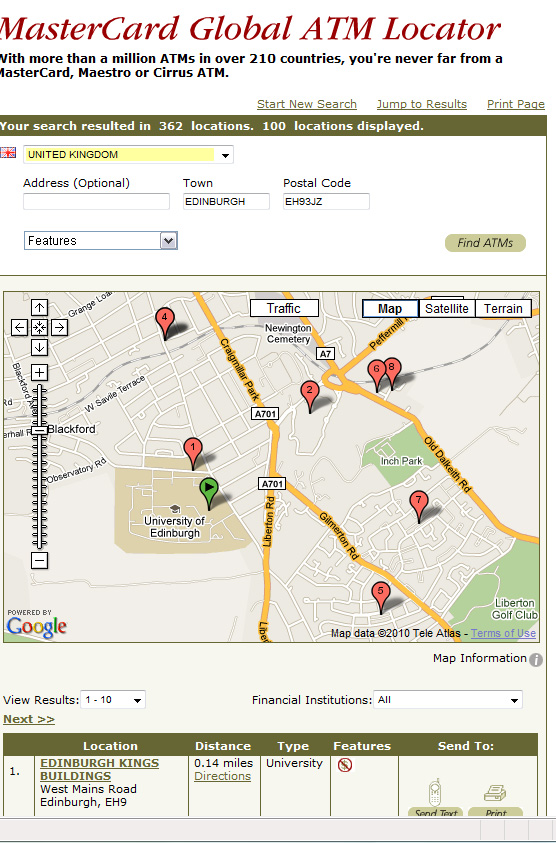Screen dimensions: 556x843
Task: Zoom in with the plus button
Action: point(39,372)
